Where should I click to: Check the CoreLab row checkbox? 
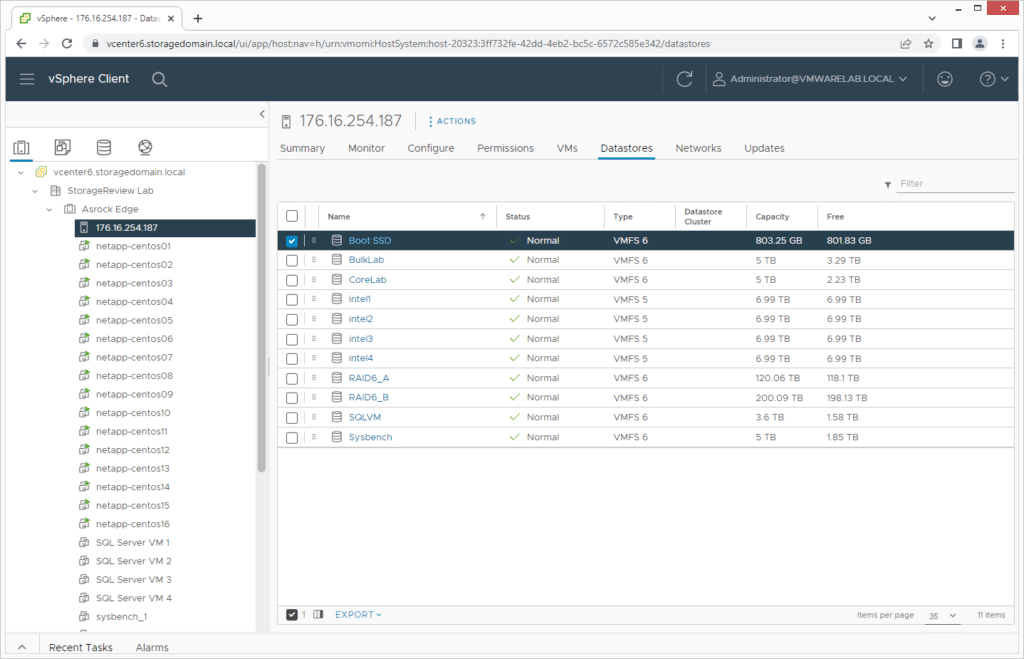292,280
